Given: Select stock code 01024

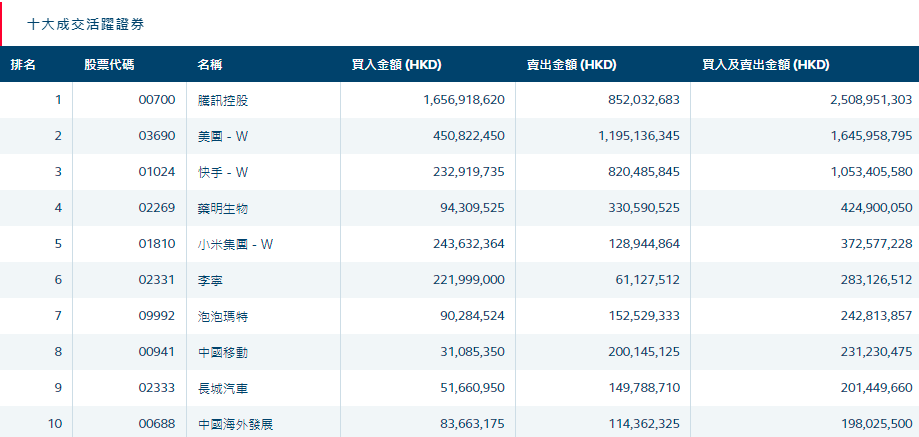Looking at the screenshot, I should [157, 172].
